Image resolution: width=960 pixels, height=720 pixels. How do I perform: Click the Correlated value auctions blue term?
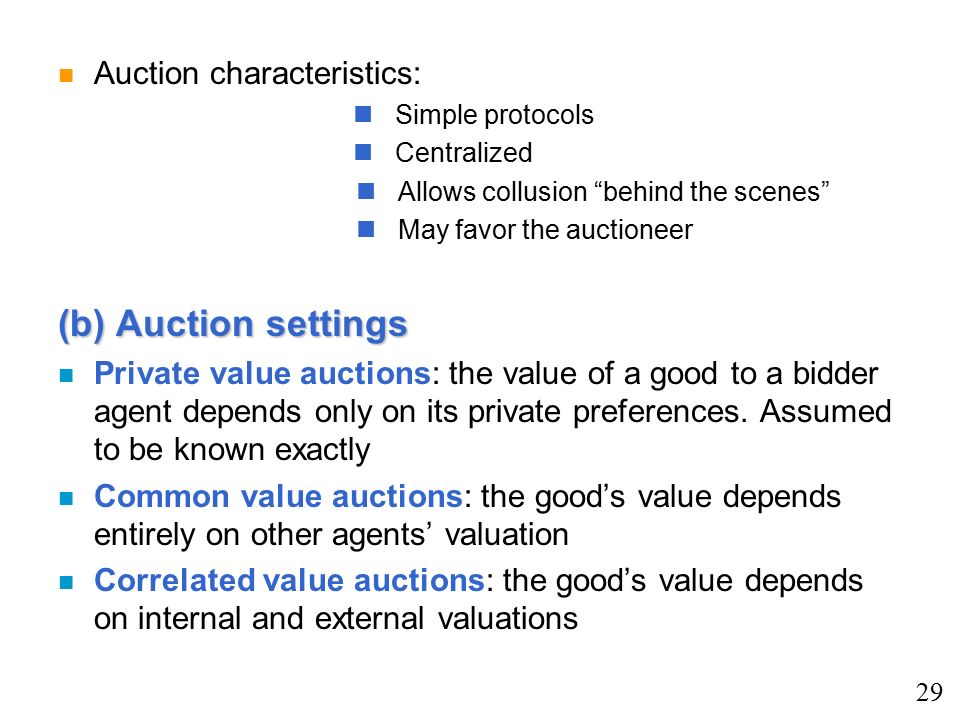290,580
